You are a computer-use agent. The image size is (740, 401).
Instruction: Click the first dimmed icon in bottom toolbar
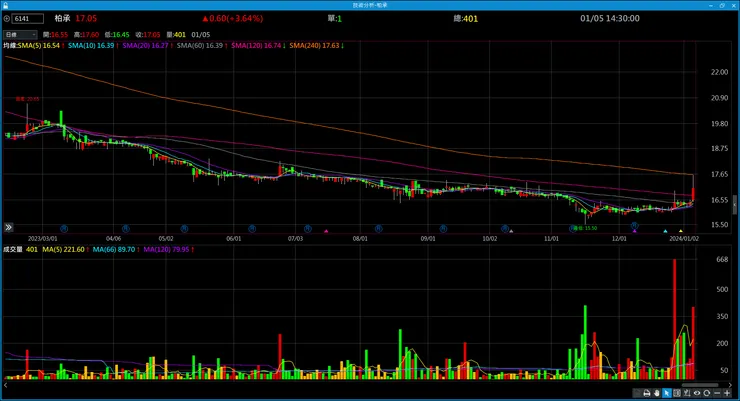pyautogui.click(x=637, y=393)
